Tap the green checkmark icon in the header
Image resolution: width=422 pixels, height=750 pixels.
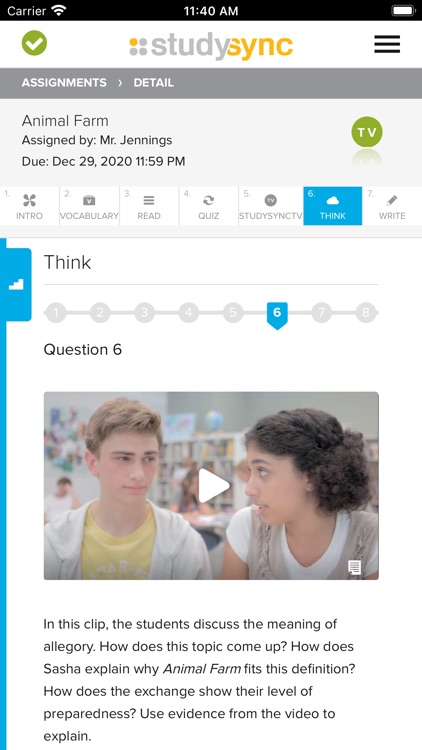click(34, 43)
